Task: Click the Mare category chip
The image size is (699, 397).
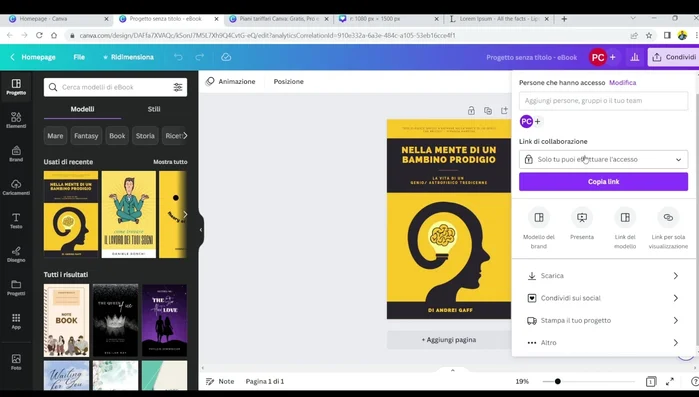Action: point(55,136)
